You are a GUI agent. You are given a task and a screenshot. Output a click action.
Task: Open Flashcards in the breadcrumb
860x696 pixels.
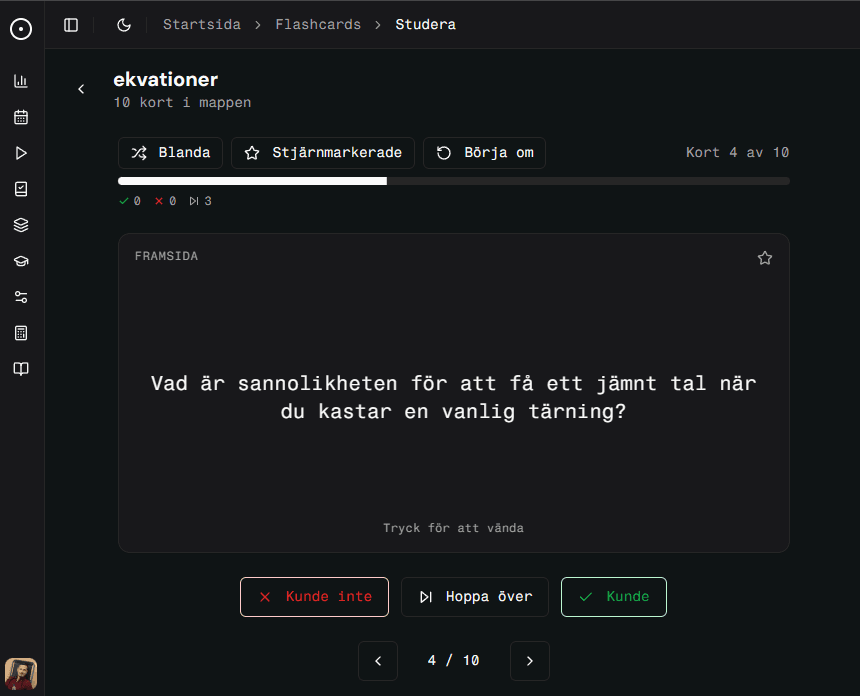(x=318, y=25)
